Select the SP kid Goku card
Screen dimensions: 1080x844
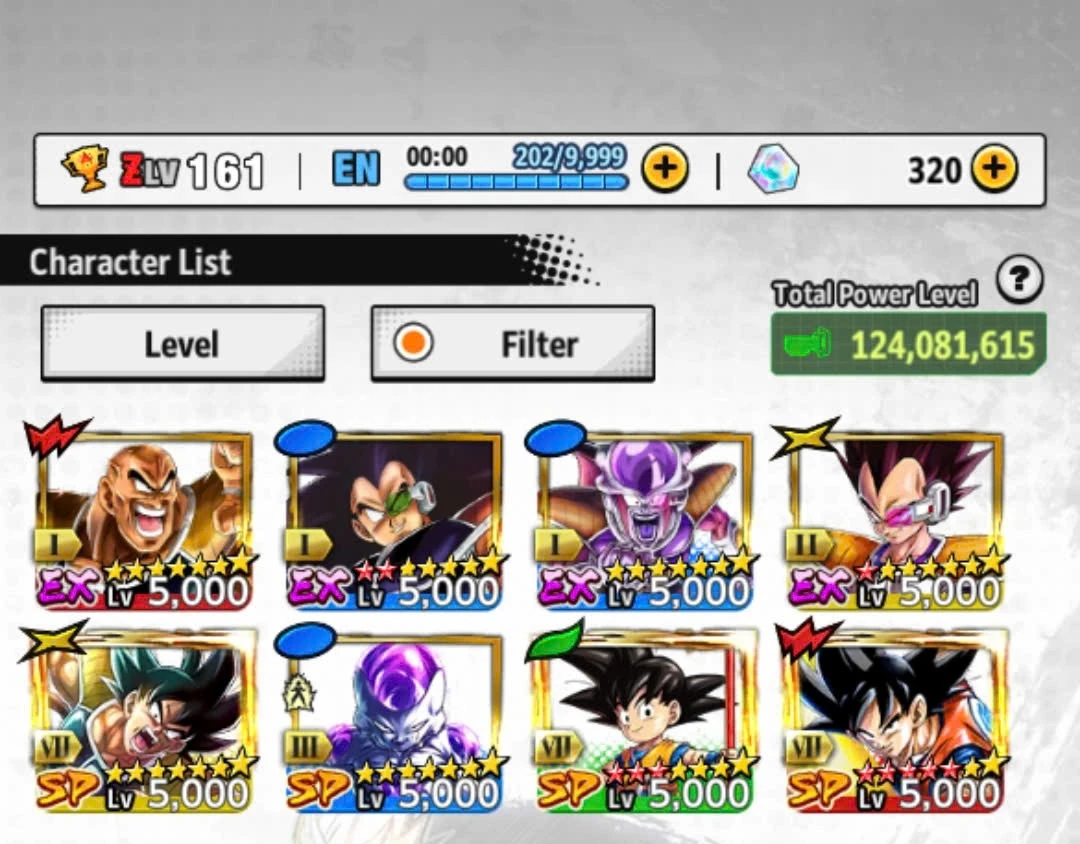[x=645, y=721]
